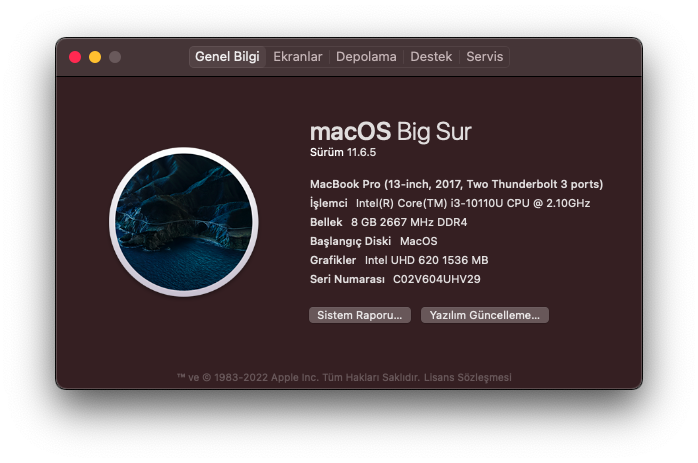Click the serial number C02V604UHV29
The height and width of the screenshot is (463, 698).
point(436,279)
